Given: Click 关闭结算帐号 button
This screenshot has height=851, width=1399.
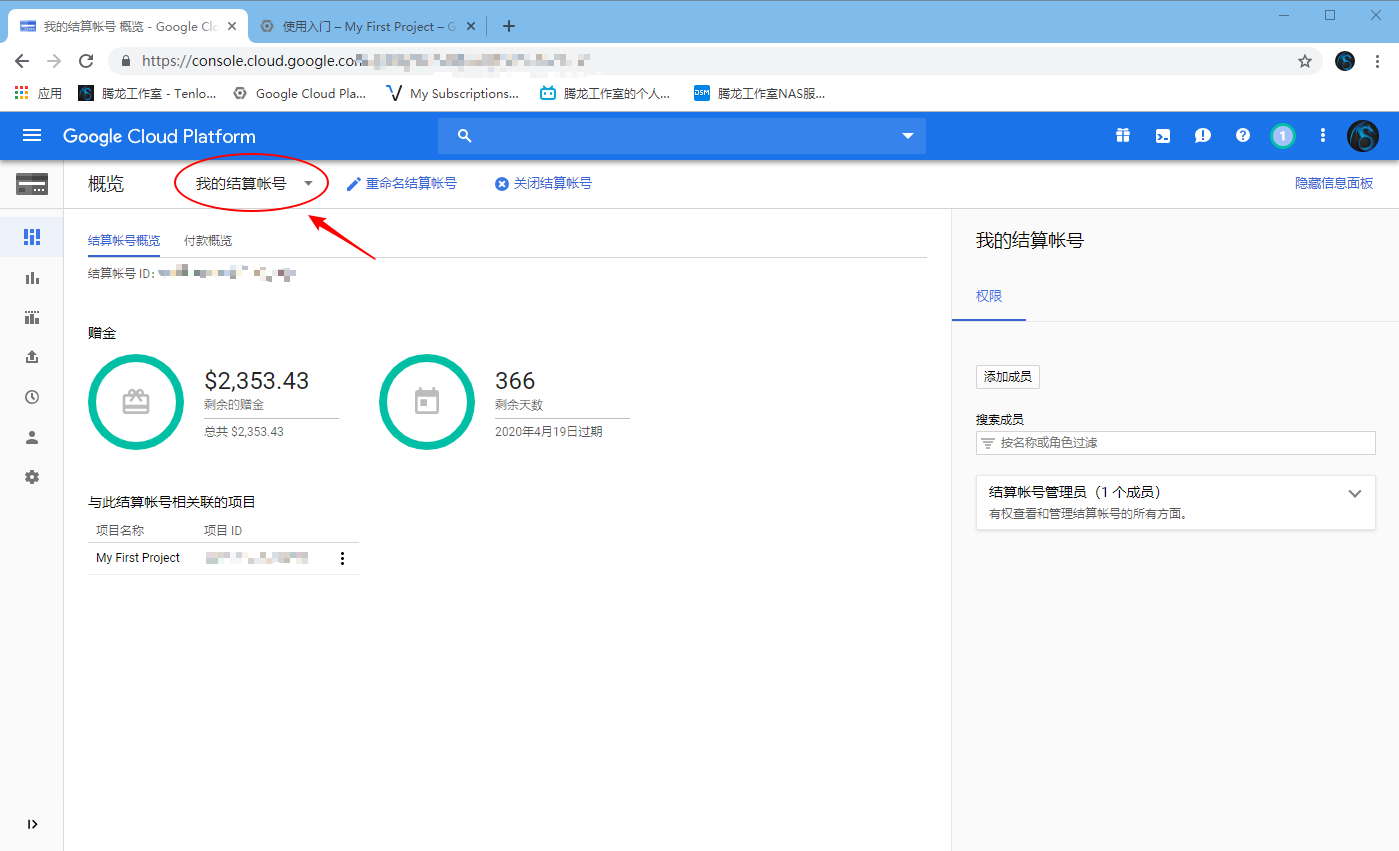Looking at the screenshot, I should pos(543,184).
